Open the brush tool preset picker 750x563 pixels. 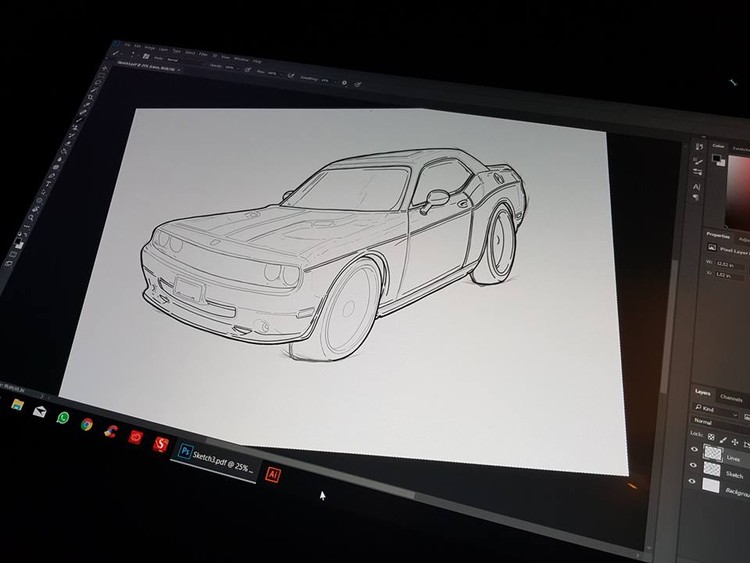pyautogui.click(x=132, y=54)
